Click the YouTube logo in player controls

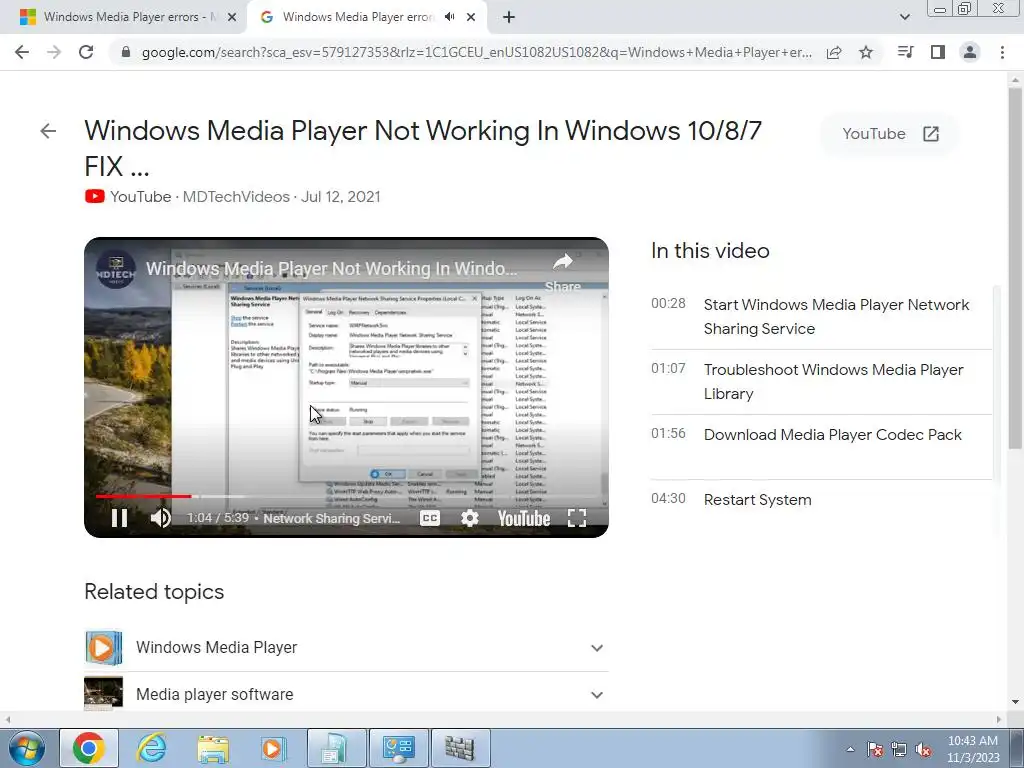click(x=524, y=519)
